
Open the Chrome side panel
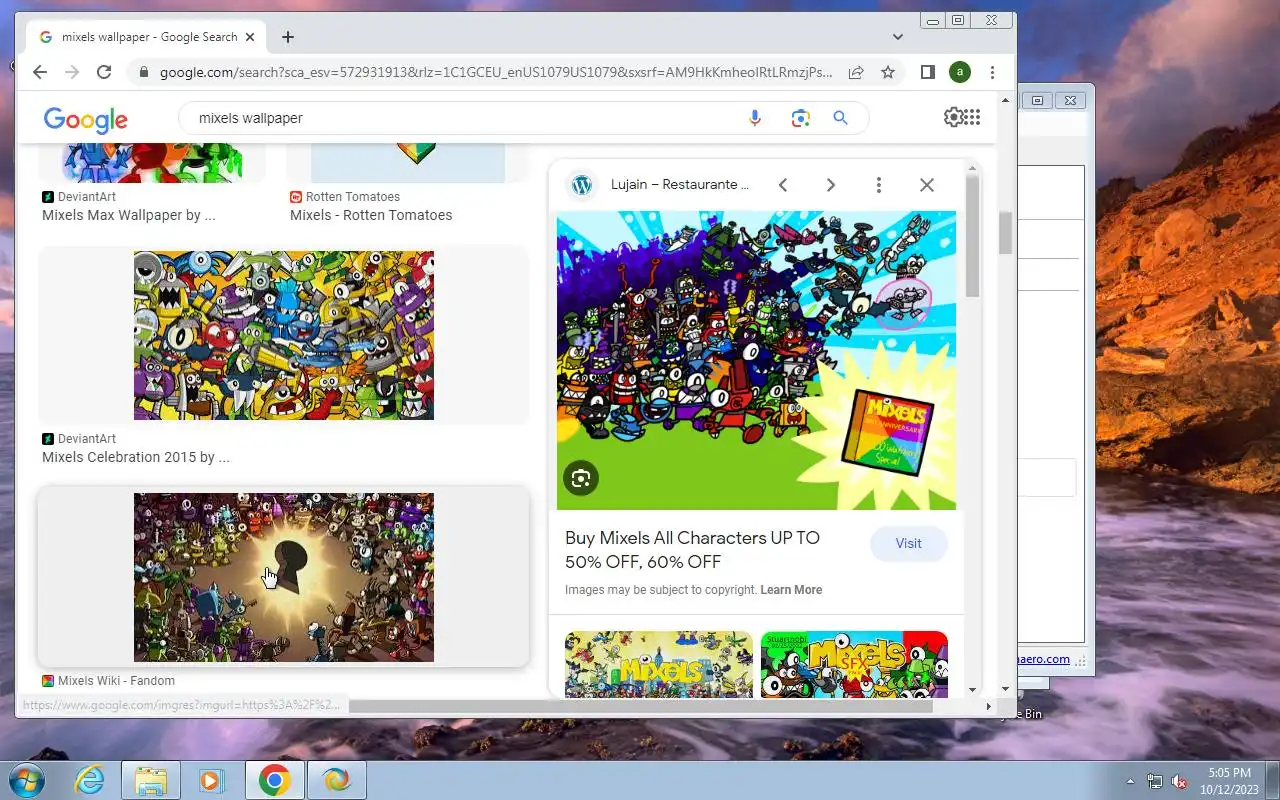click(x=927, y=72)
